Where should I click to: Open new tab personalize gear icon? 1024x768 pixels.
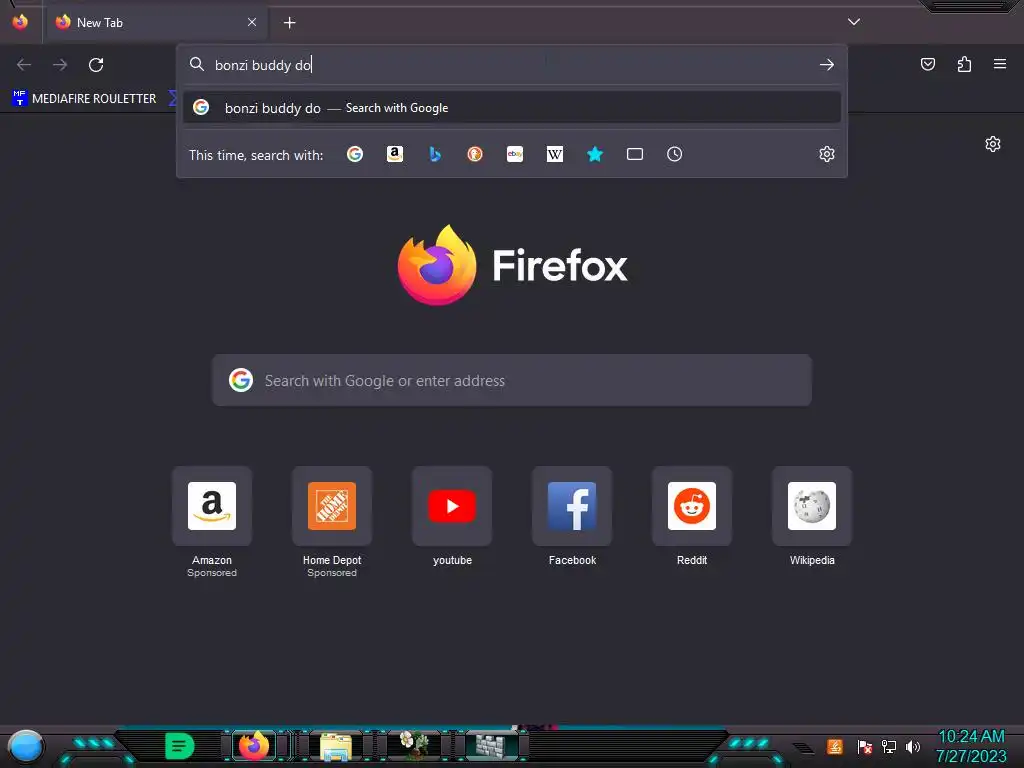[993, 144]
